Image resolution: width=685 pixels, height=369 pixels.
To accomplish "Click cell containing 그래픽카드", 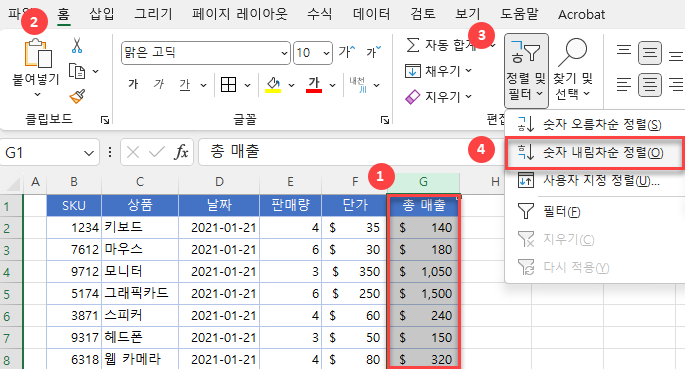I will coord(140,293).
